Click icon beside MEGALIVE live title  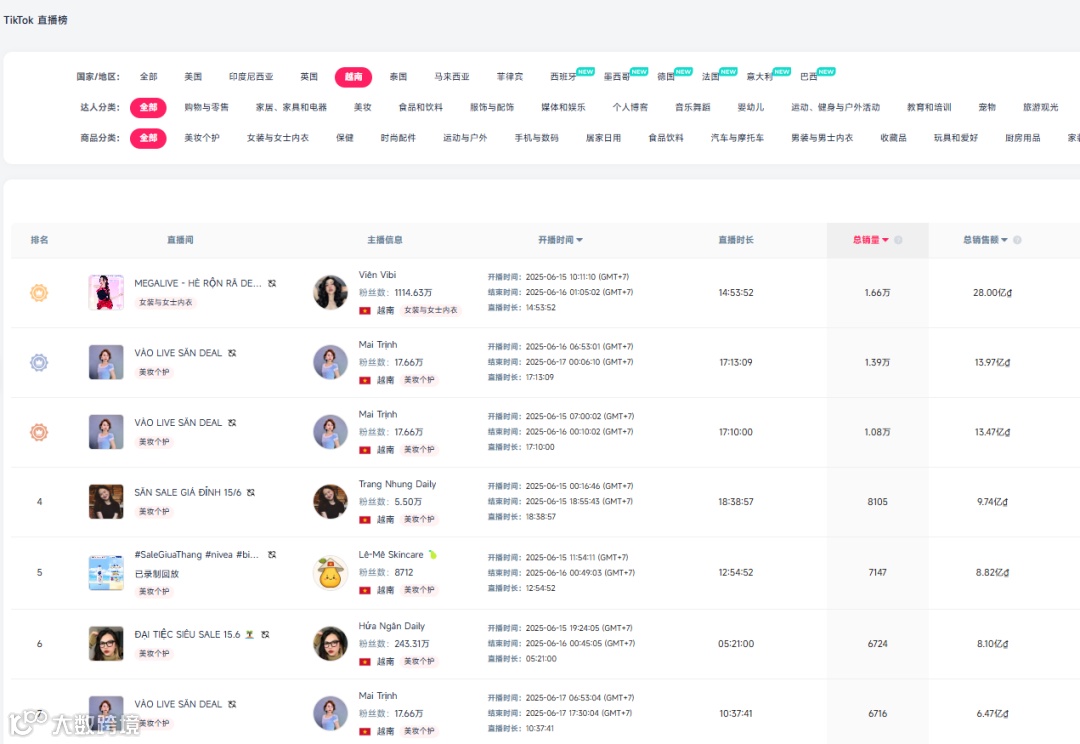coord(272,283)
